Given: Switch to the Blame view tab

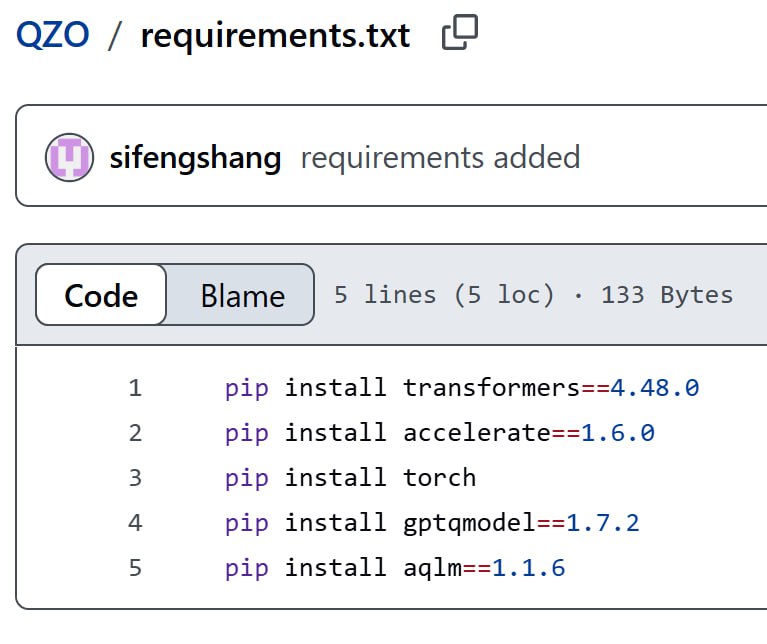Looking at the screenshot, I should (242, 295).
